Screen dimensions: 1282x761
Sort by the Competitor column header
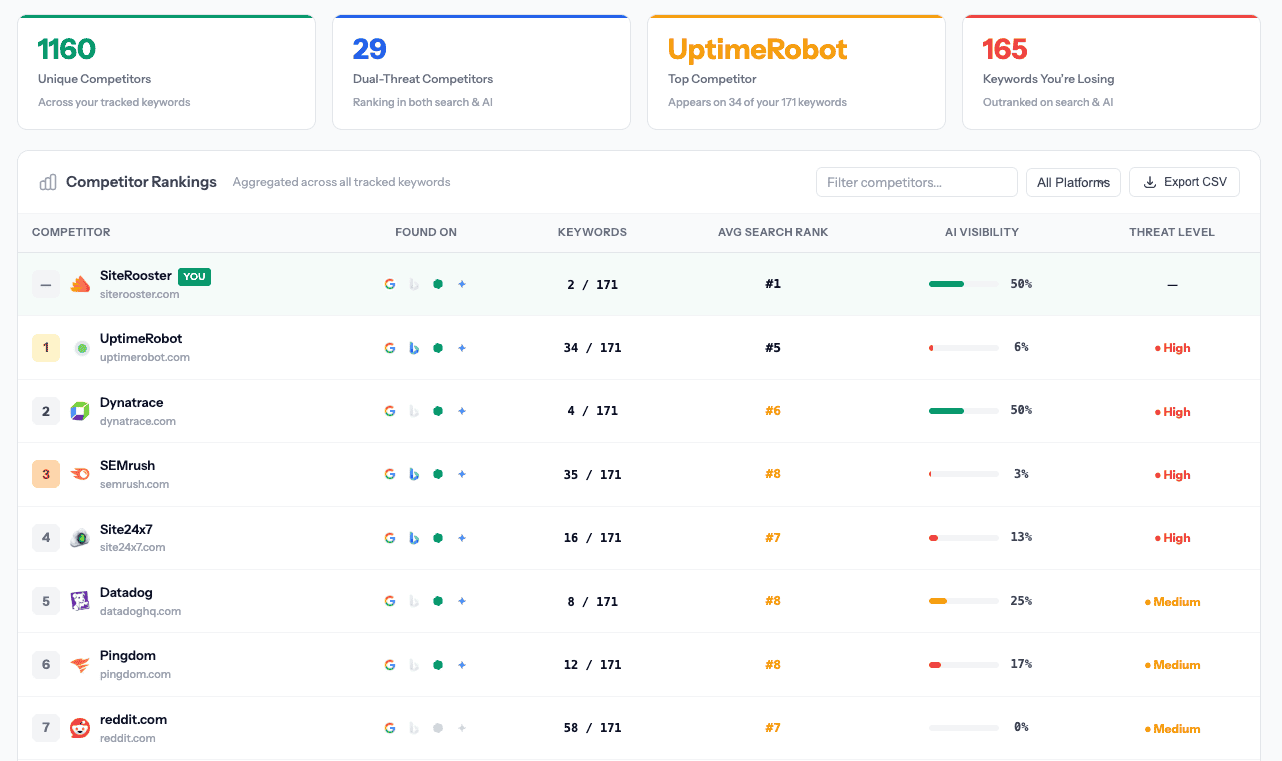click(x=71, y=232)
